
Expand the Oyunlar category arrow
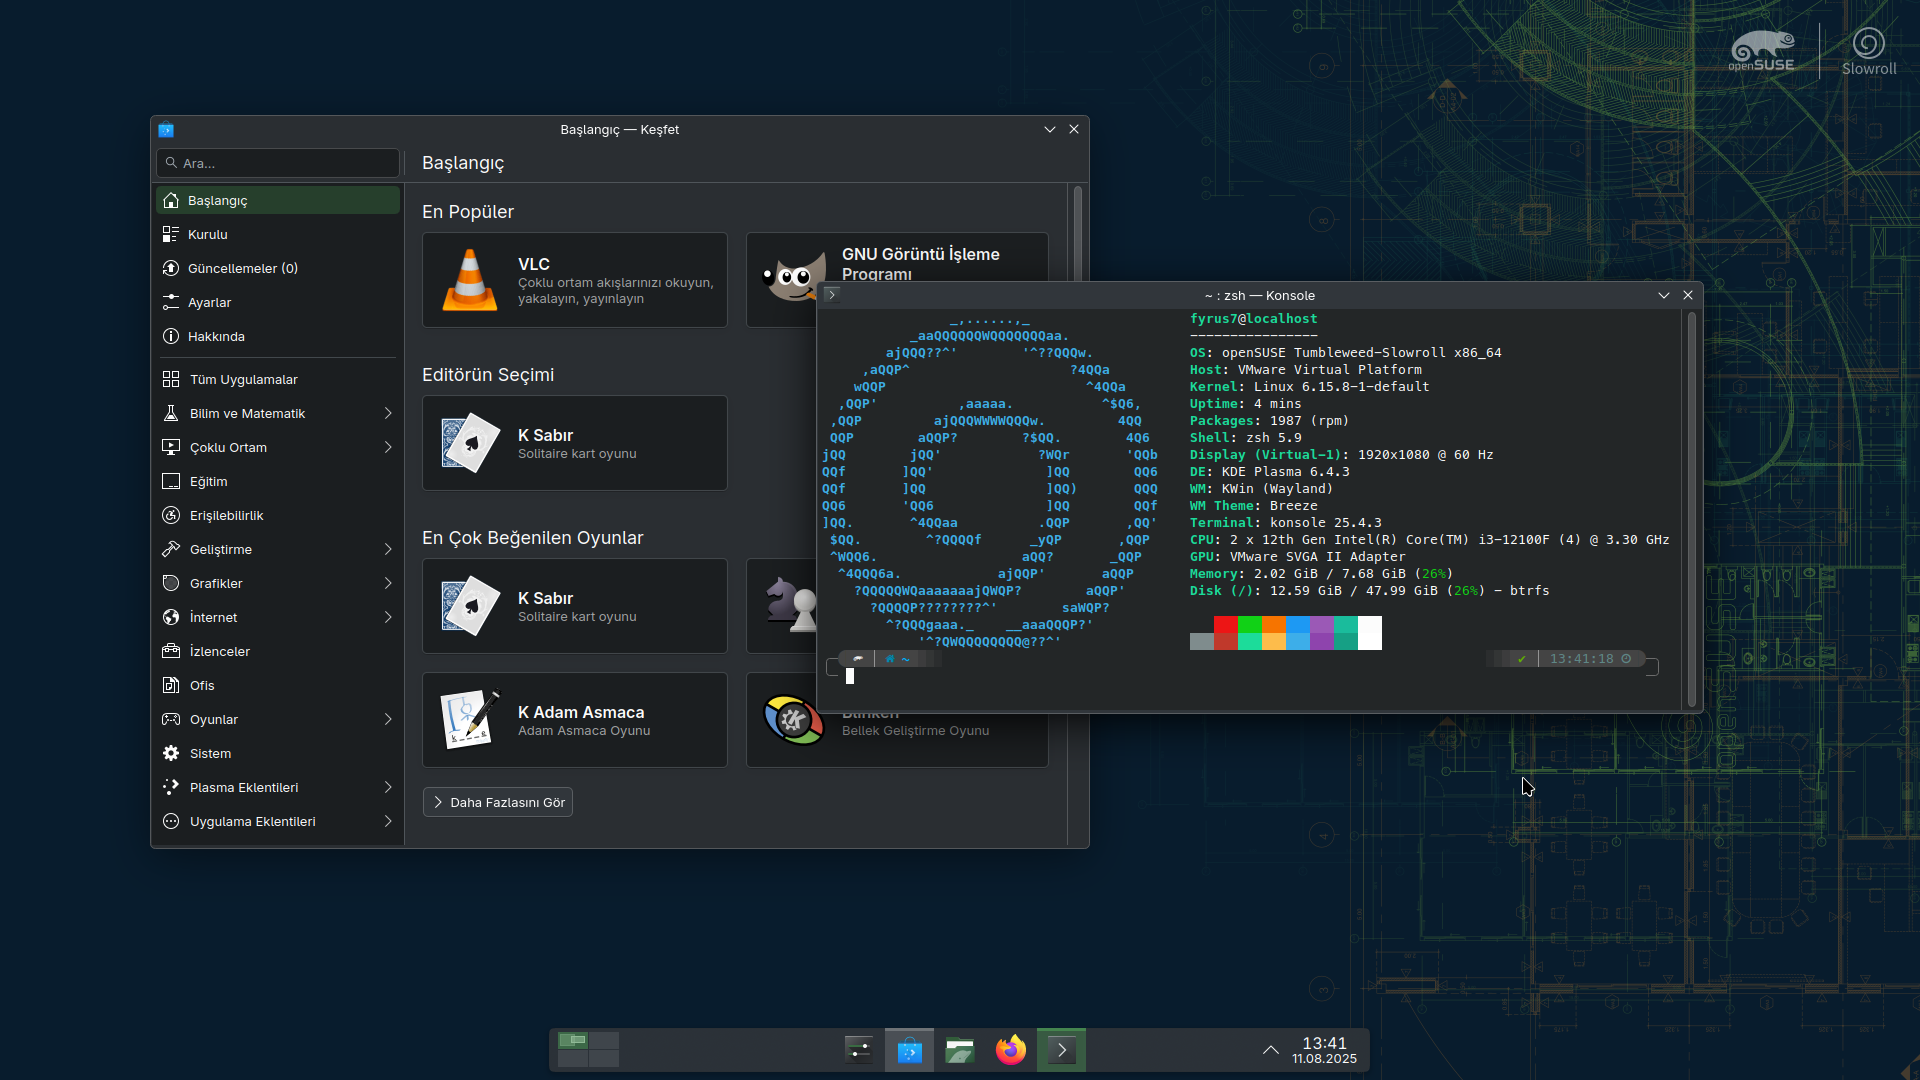(x=388, y=719)
